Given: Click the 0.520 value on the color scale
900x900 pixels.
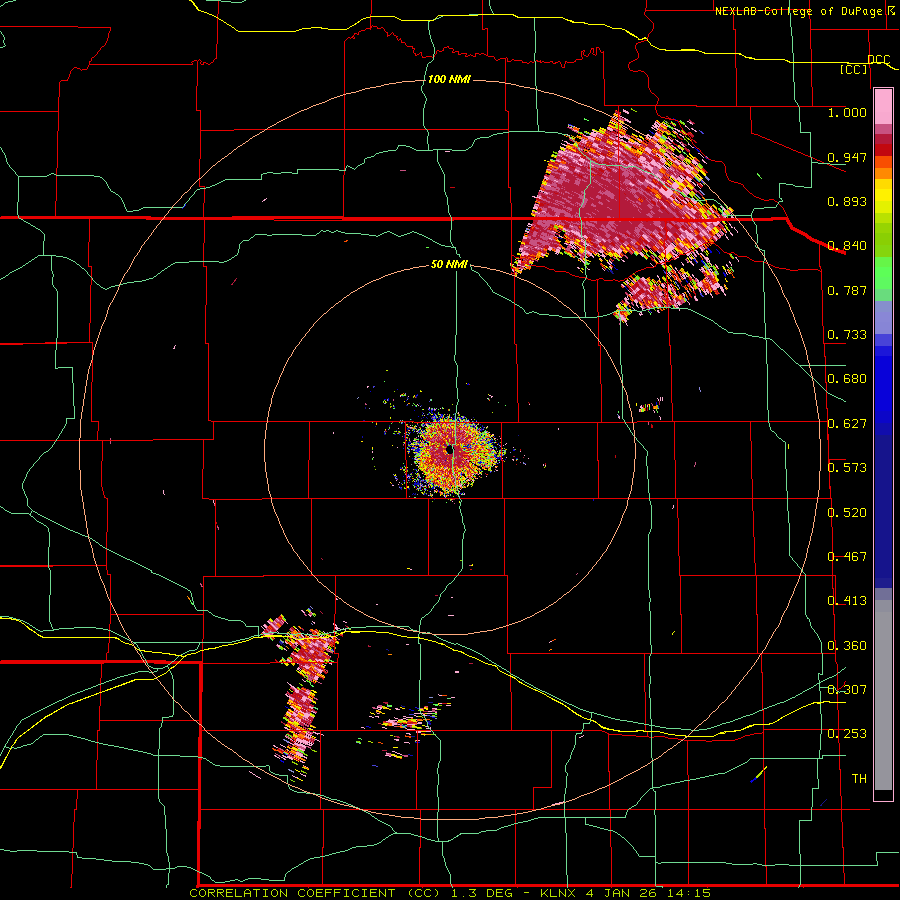Looking at the screenshot, I should coord(847,513).
